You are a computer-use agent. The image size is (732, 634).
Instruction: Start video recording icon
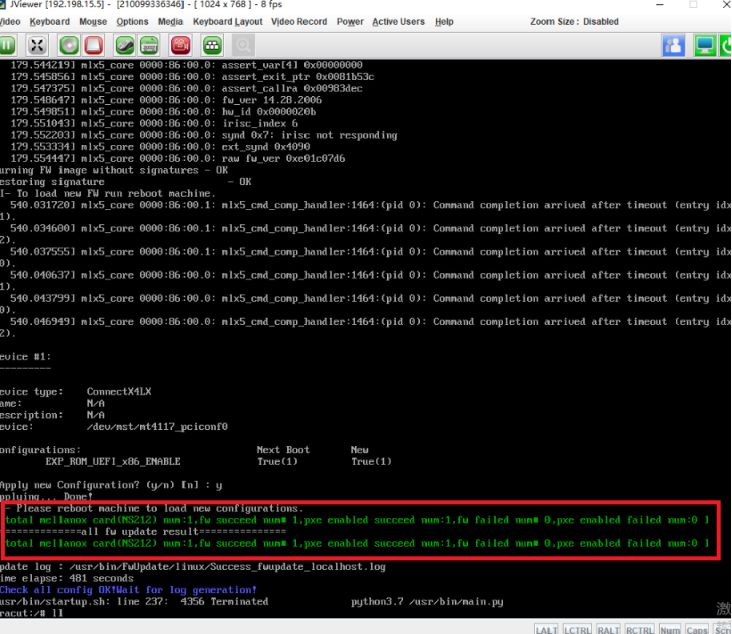pos(180,45)
